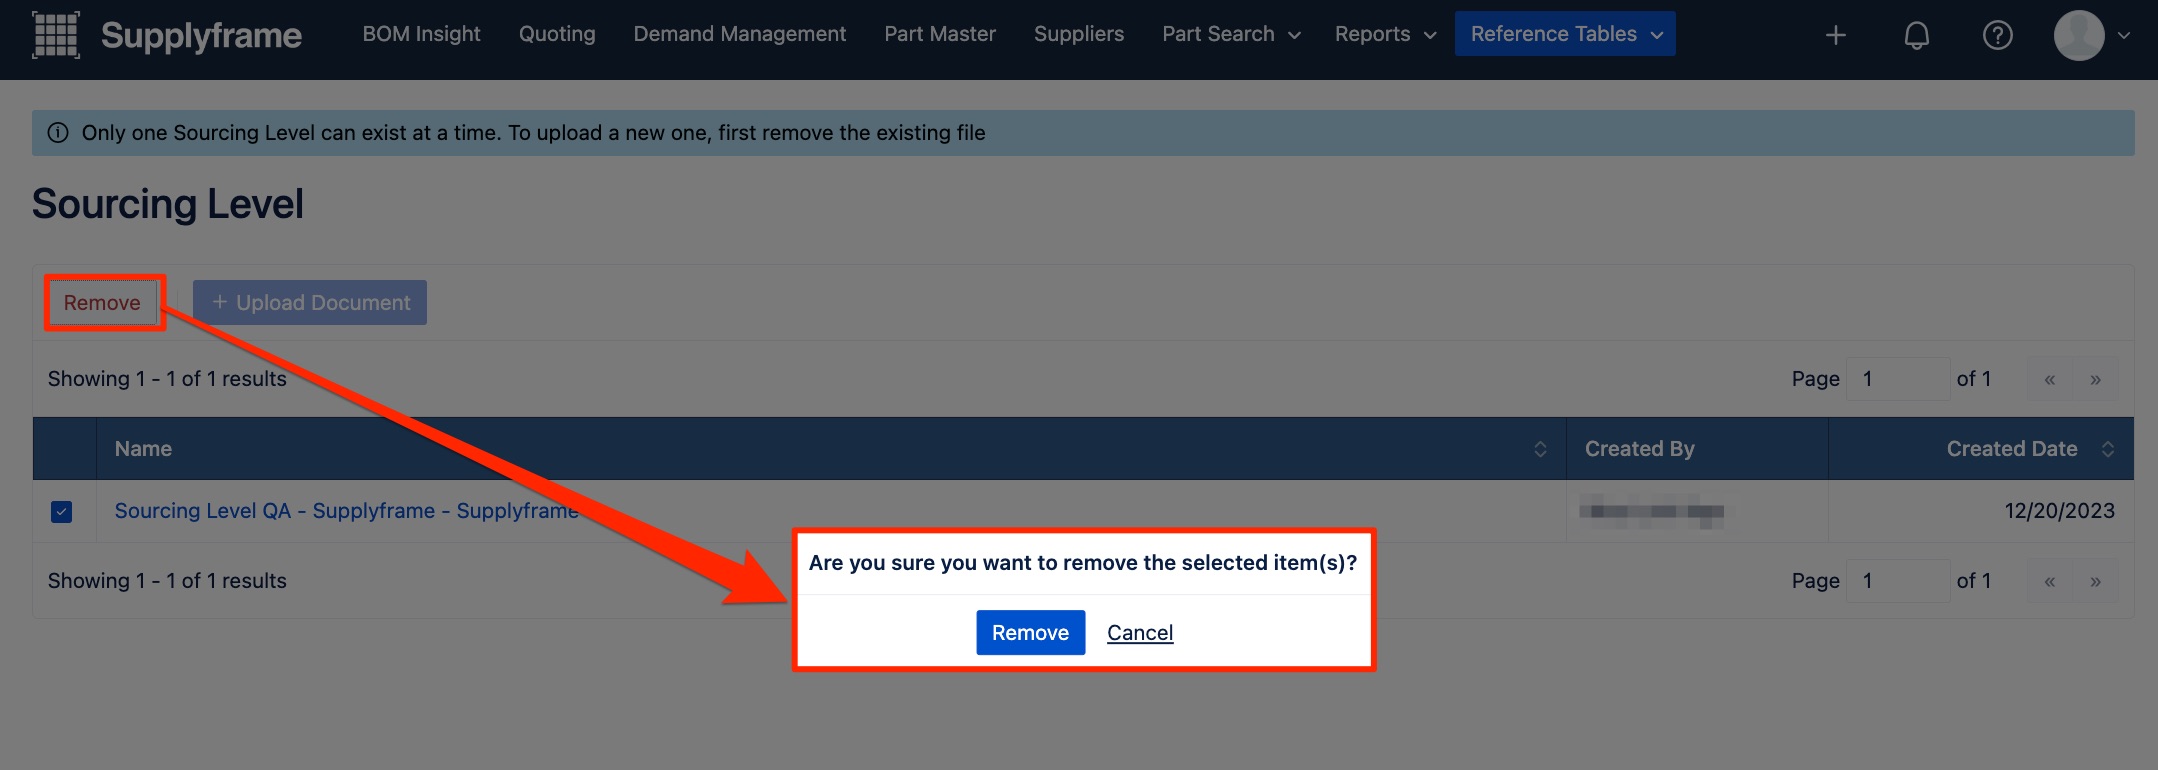Click the confirmation question text in the dialog
The height and width of the screenshot is (770, 2158).
pos(1082,563)
